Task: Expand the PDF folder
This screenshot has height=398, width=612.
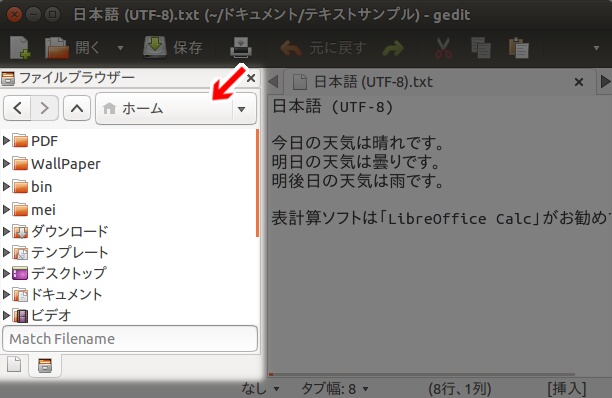Action: pos(6,140)
